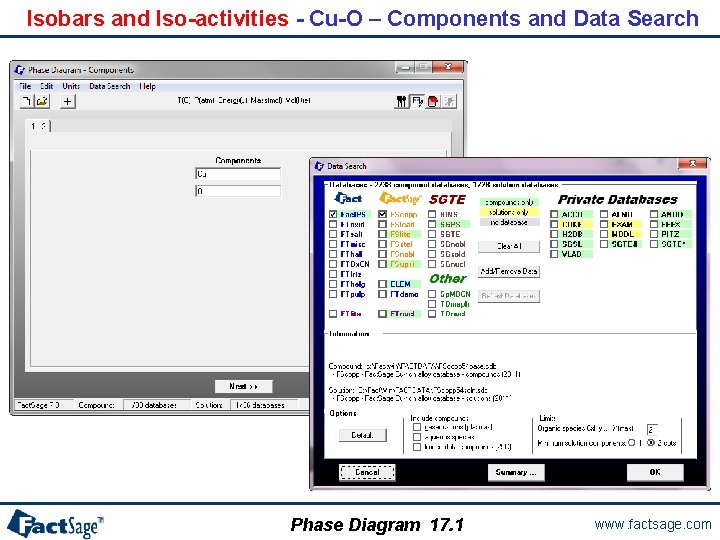Check the ELEM database box
Viewport: 720px width, 540px height.
pyautogui.click(x=382, y=284)
